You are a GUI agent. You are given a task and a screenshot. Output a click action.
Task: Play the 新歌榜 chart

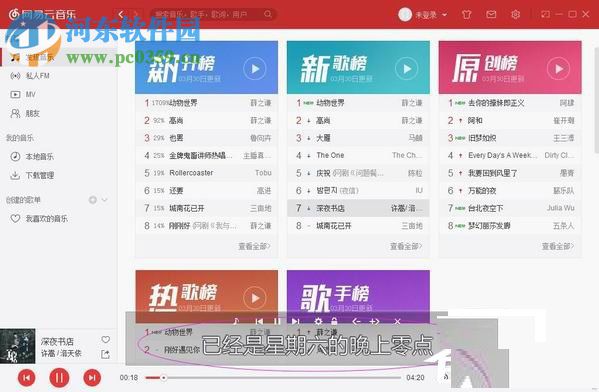tap(406, 69)
